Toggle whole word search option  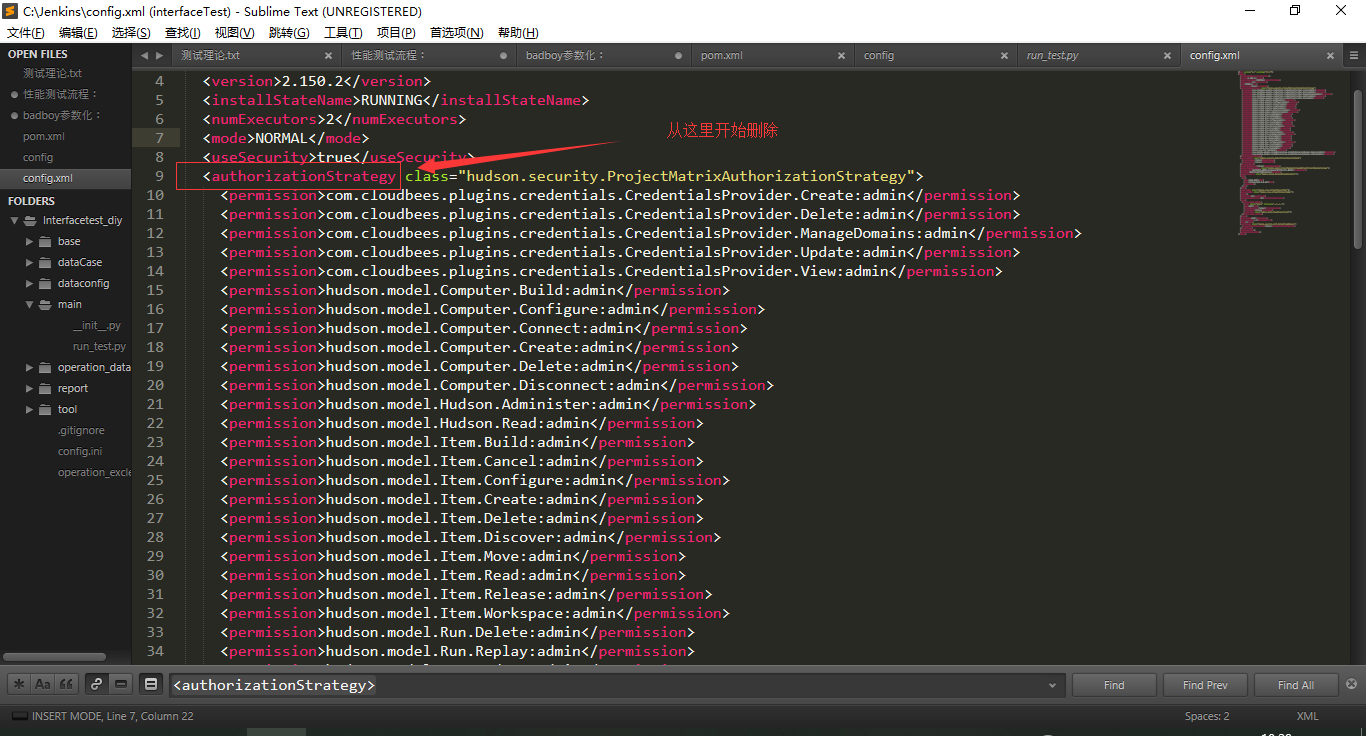pos(66,685)
